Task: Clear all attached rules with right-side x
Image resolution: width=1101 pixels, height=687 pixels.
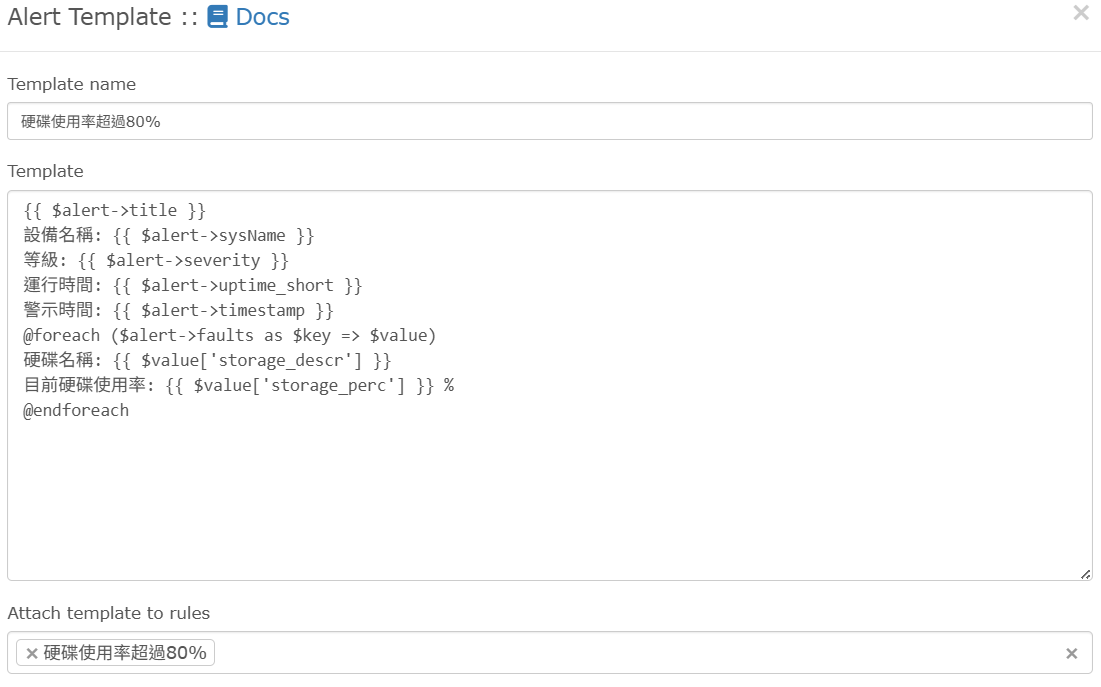Action: coord(1071,654)
